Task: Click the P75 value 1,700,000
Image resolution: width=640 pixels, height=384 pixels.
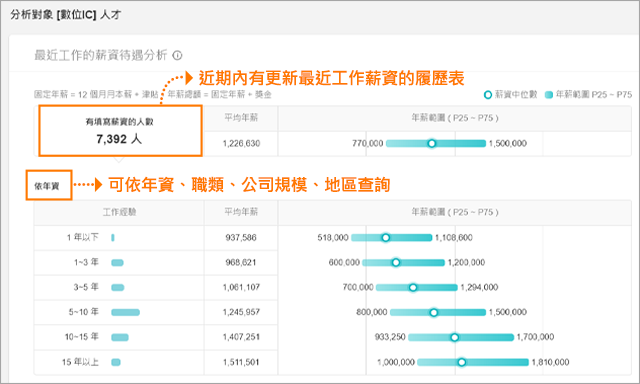Action: [x=536, y=337]
